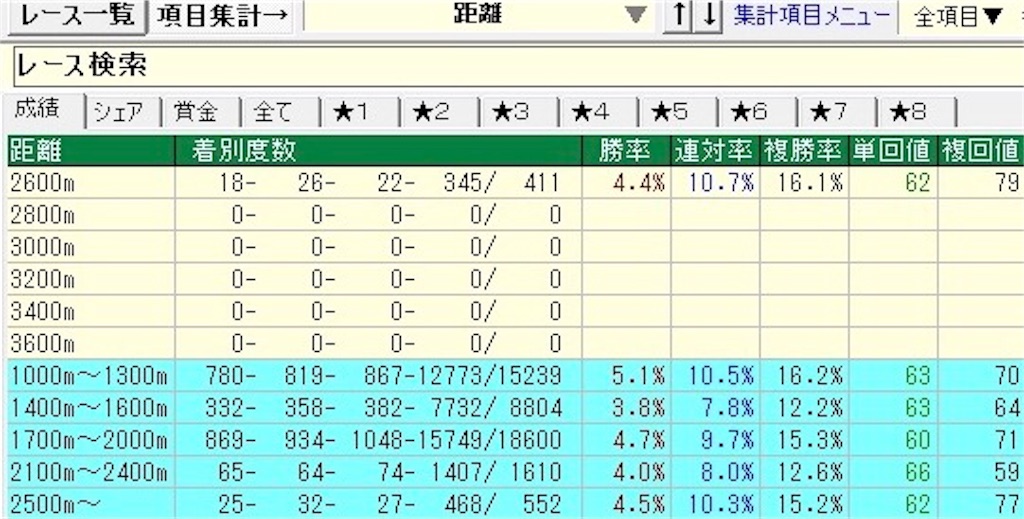Switch to the 賞金 tab
Image resolution: width=1024 pixels, height=519 pixels.
tap(201, 113)
